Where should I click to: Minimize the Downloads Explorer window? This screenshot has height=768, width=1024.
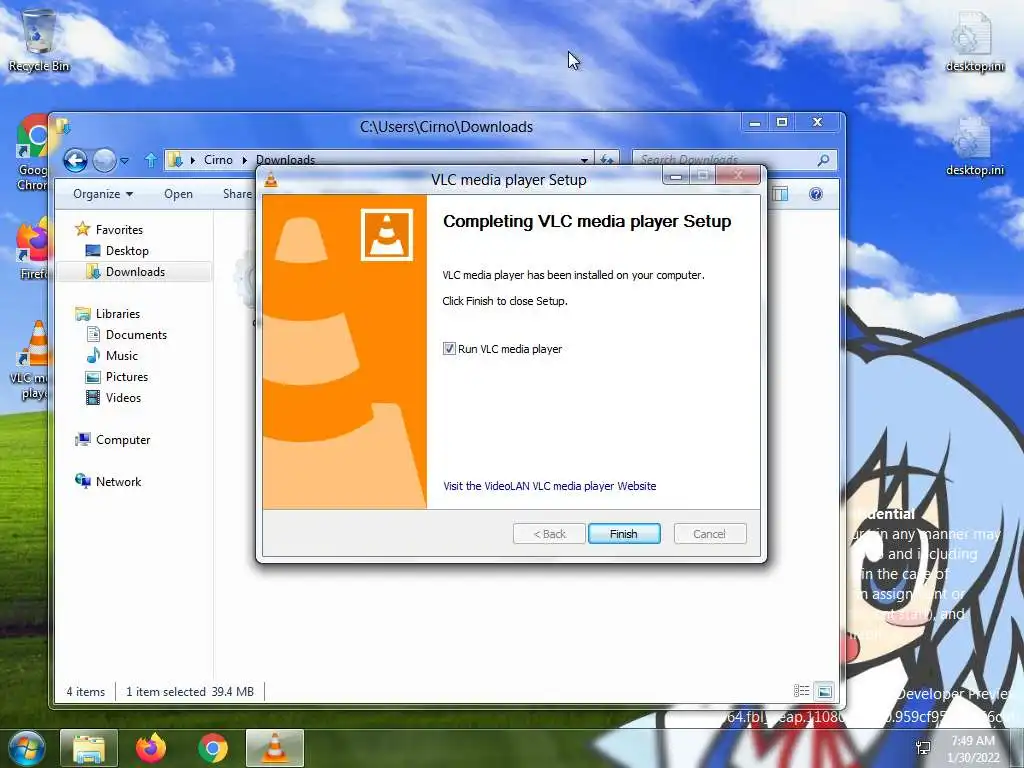[755, 122]
